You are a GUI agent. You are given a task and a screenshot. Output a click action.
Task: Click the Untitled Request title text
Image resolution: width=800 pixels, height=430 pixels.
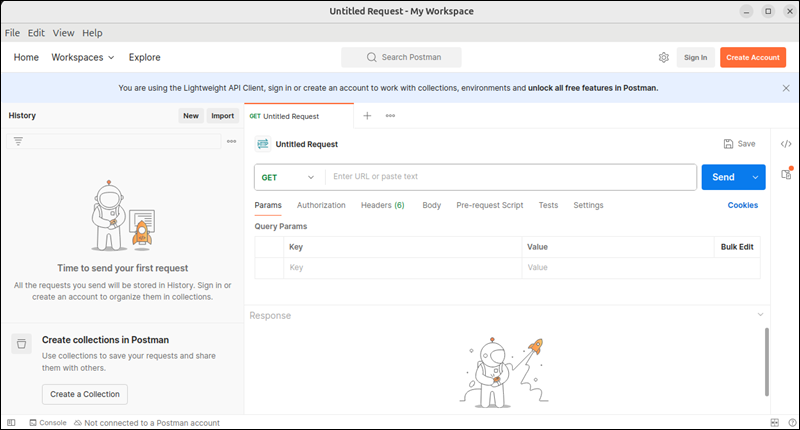(307, 144)
